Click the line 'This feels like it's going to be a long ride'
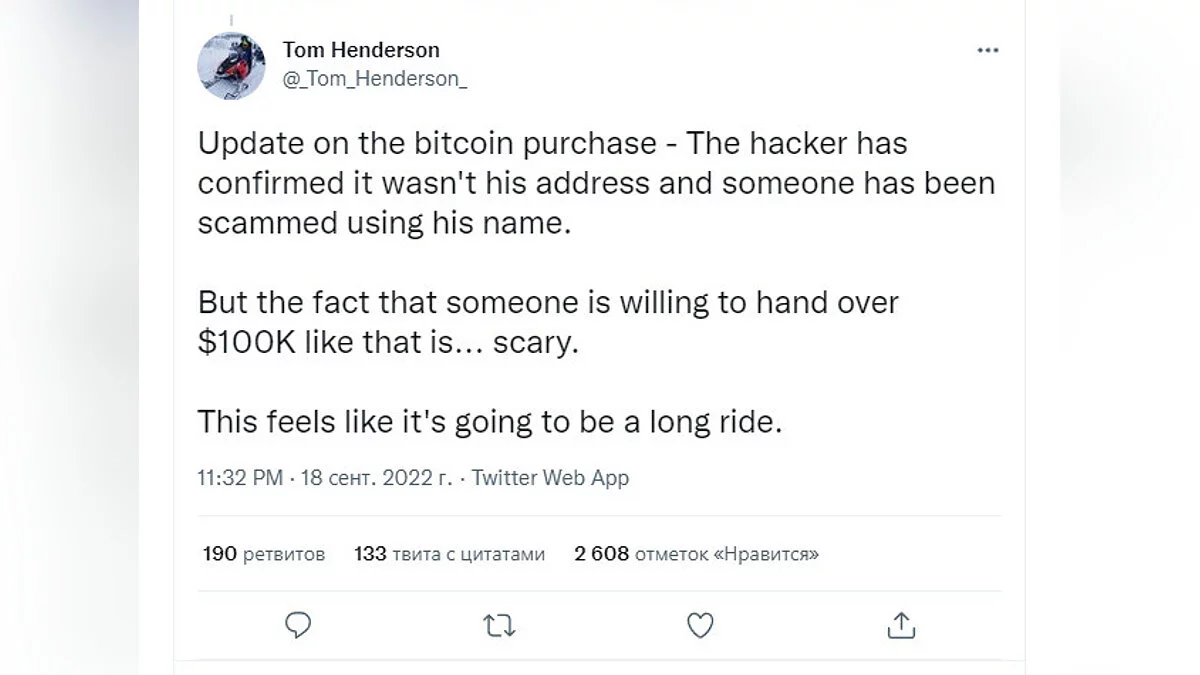The height and width of the screenshot is (675, 1200). 489,422
